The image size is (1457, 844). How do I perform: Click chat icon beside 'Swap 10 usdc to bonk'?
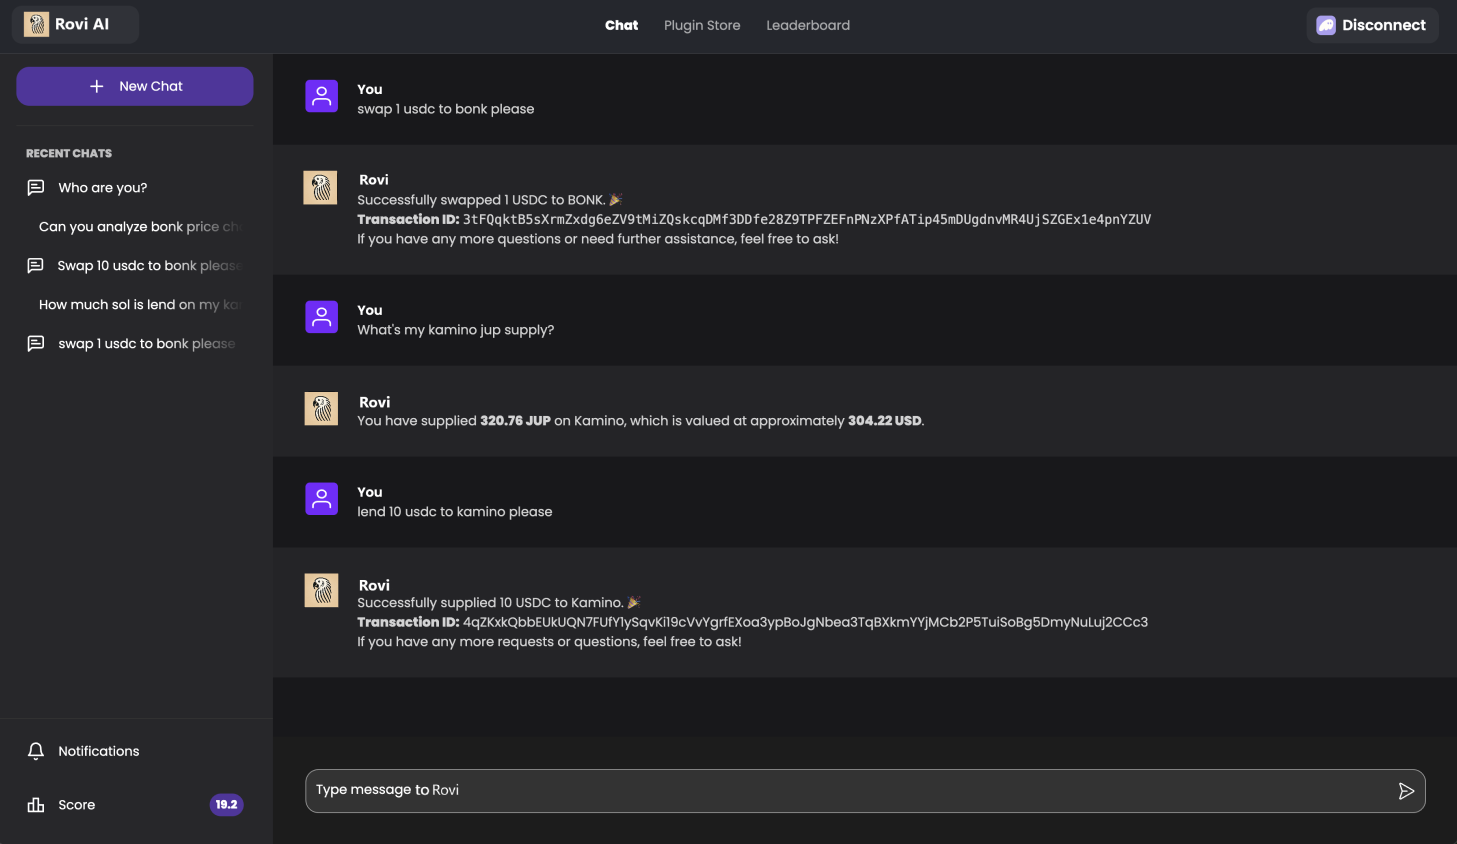36,266
